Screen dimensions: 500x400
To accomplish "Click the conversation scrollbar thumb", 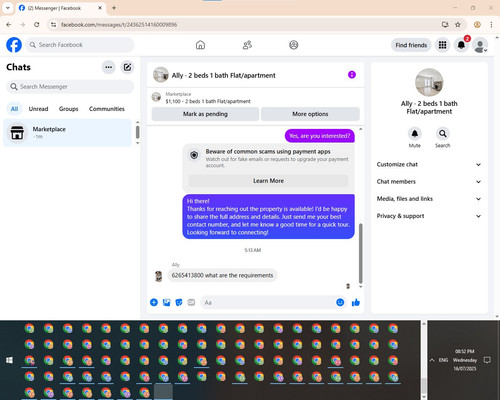I will [360, 253].
